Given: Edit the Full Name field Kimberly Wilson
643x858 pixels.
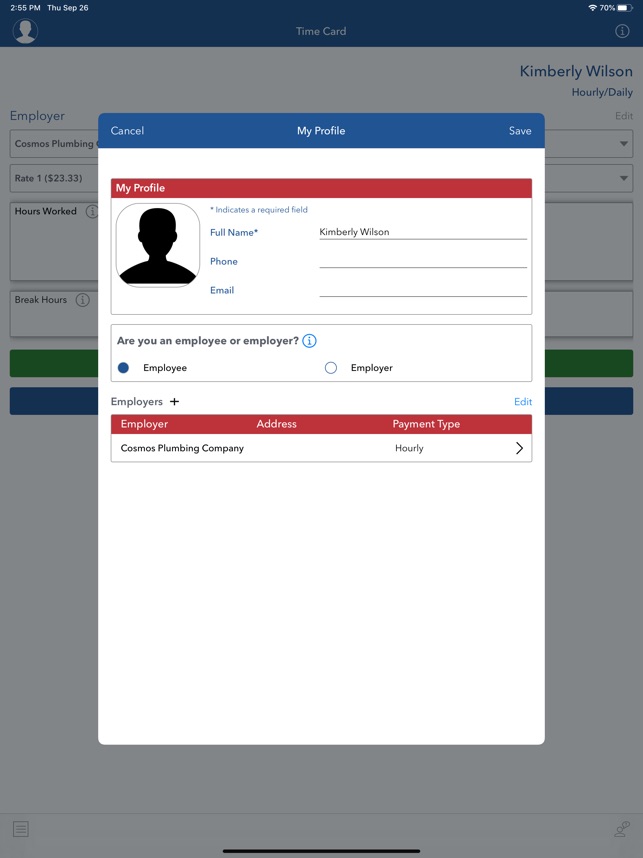Looking at the screenshot, I should [x=422, y=232].
